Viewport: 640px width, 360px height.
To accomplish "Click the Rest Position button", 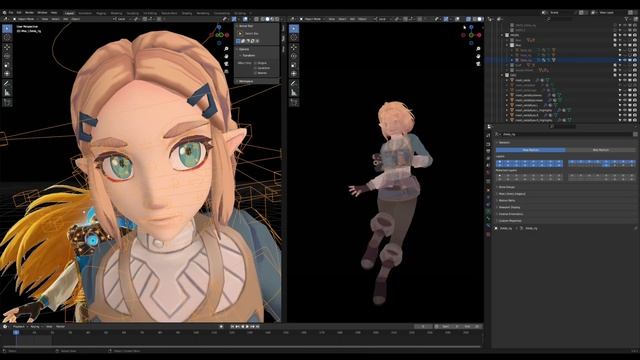I will [x=601, y=150].
